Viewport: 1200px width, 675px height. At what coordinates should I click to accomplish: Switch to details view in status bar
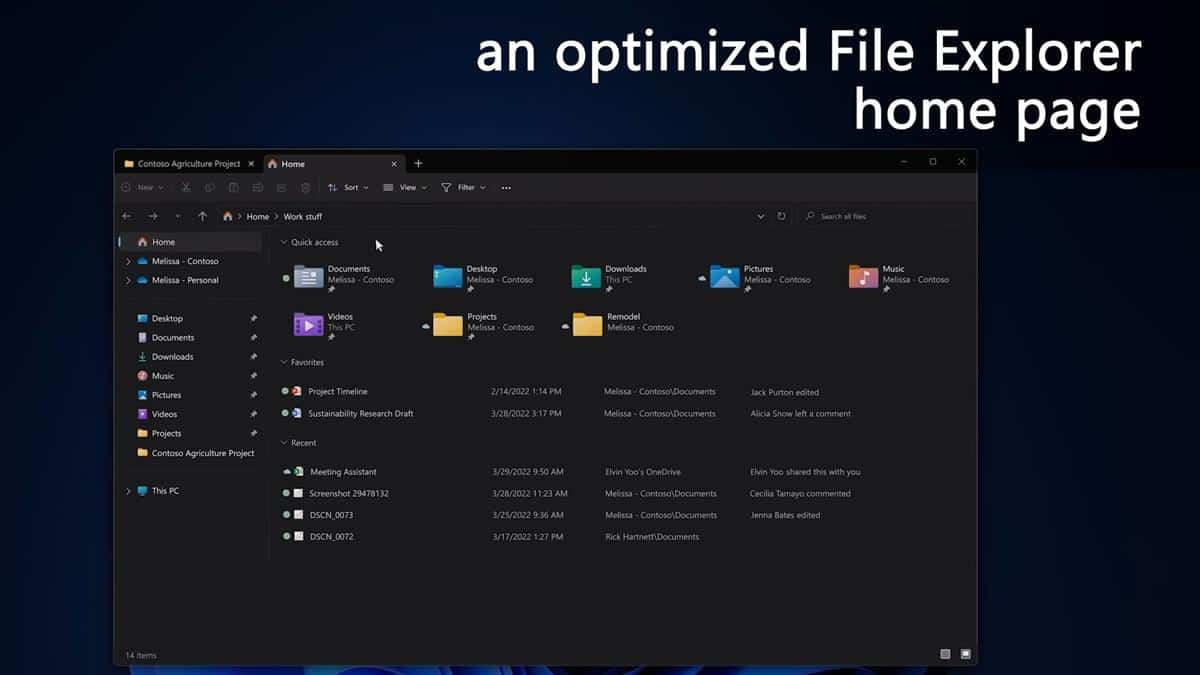pyautogui.click(x=945, y=654)
